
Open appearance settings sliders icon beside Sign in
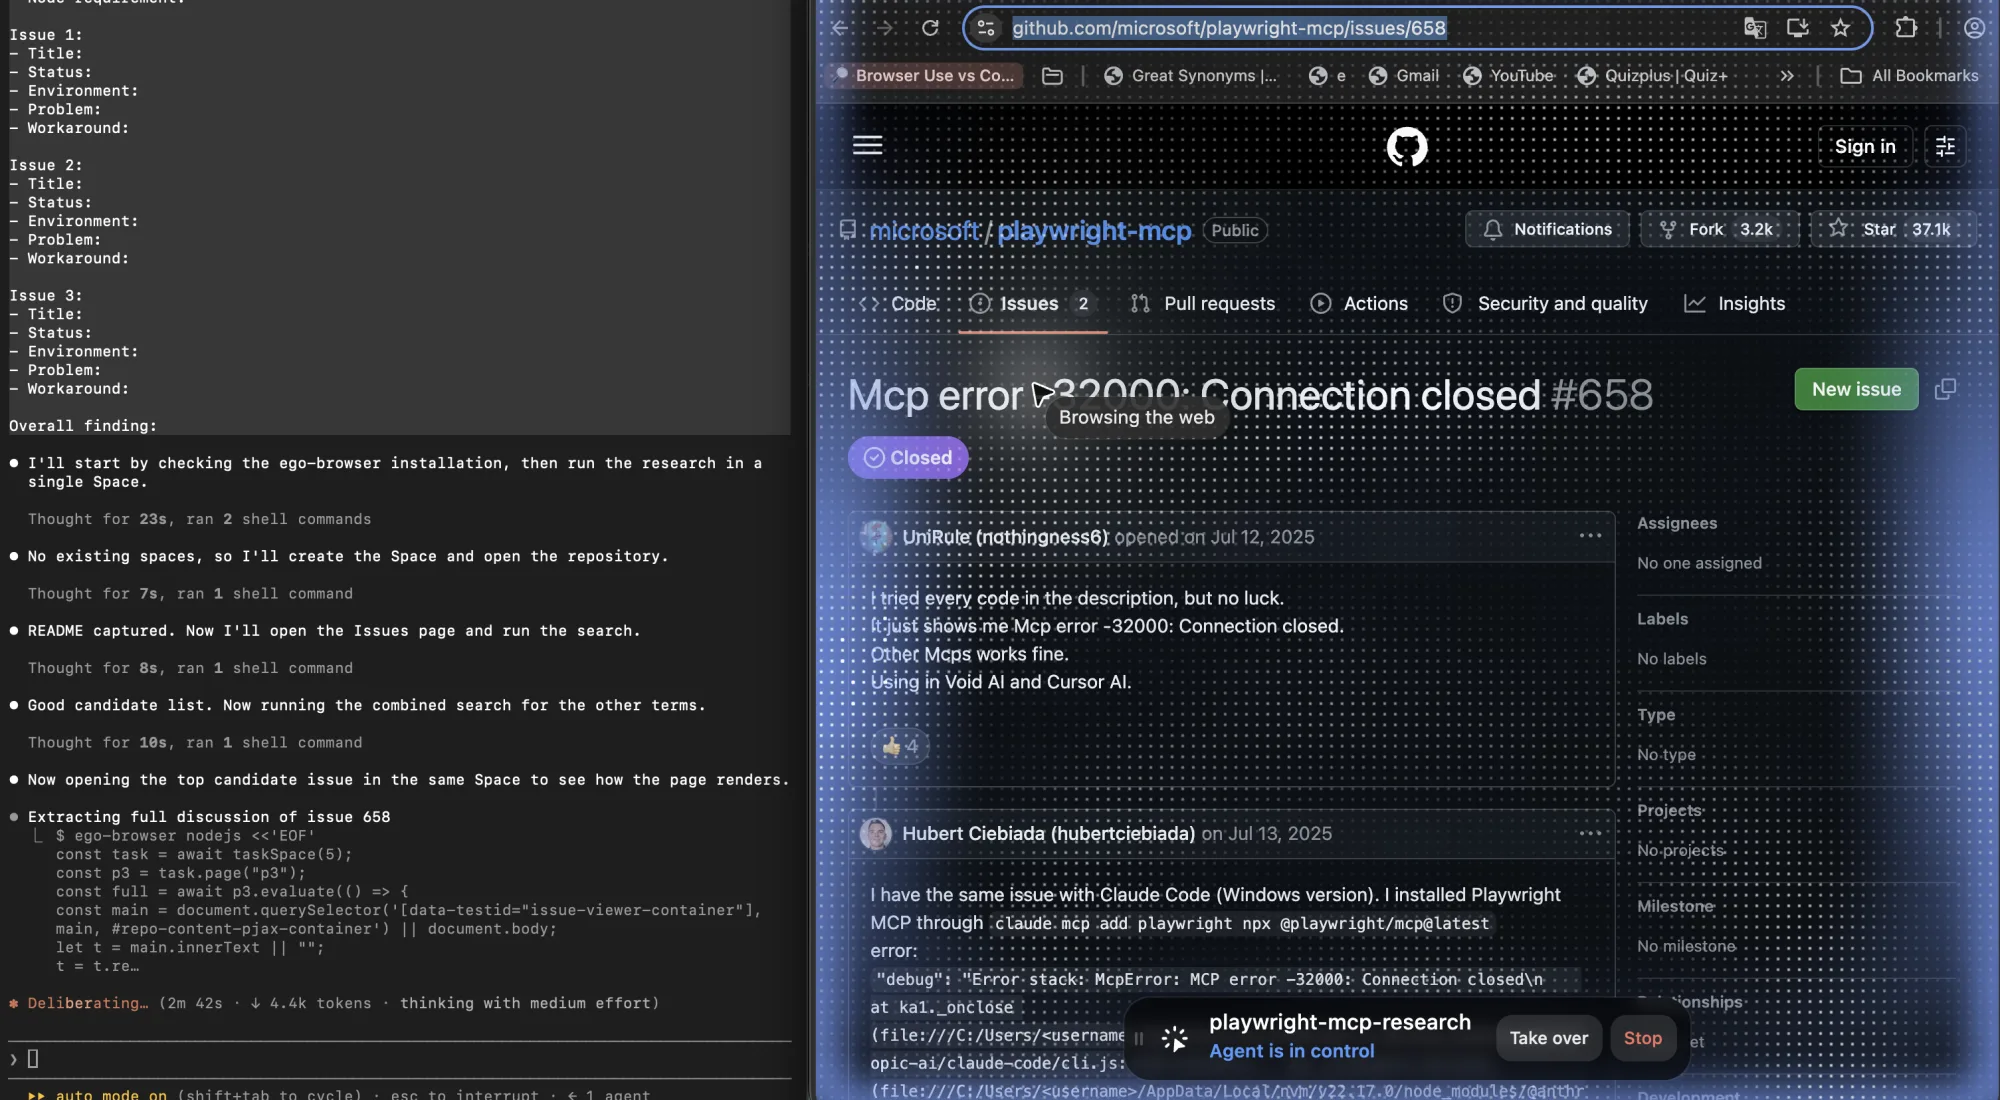pyautogui.click(x=1945, y=146)
